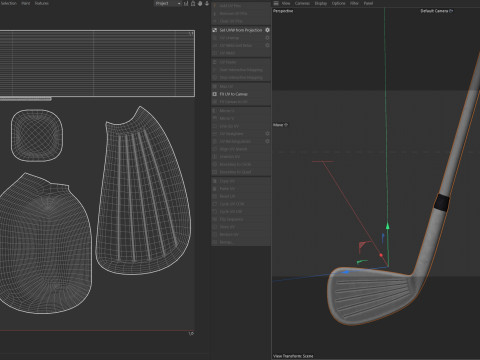
Task: Click the Fit UV to Canvas icon
Action: tap(215, 94)
